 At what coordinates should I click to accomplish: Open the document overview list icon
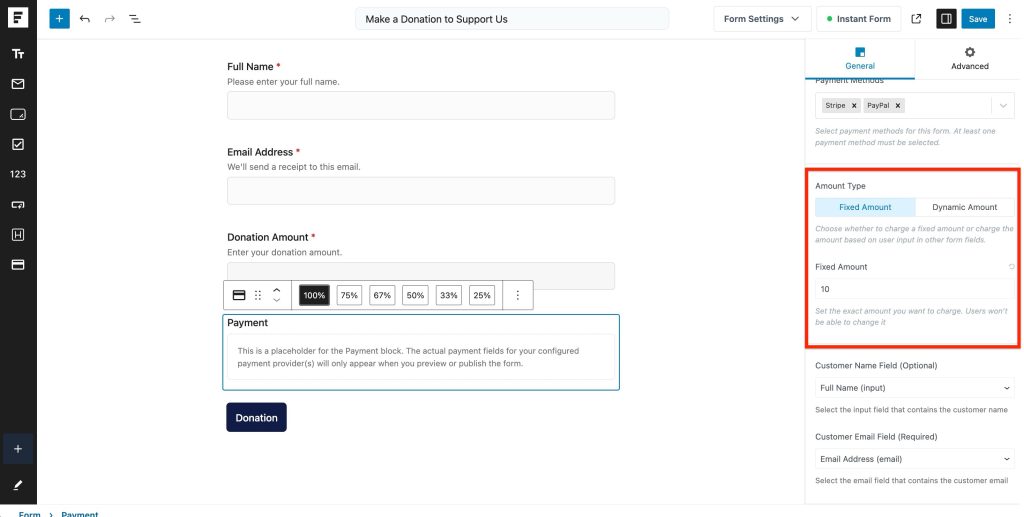click(x=135, y=19)
